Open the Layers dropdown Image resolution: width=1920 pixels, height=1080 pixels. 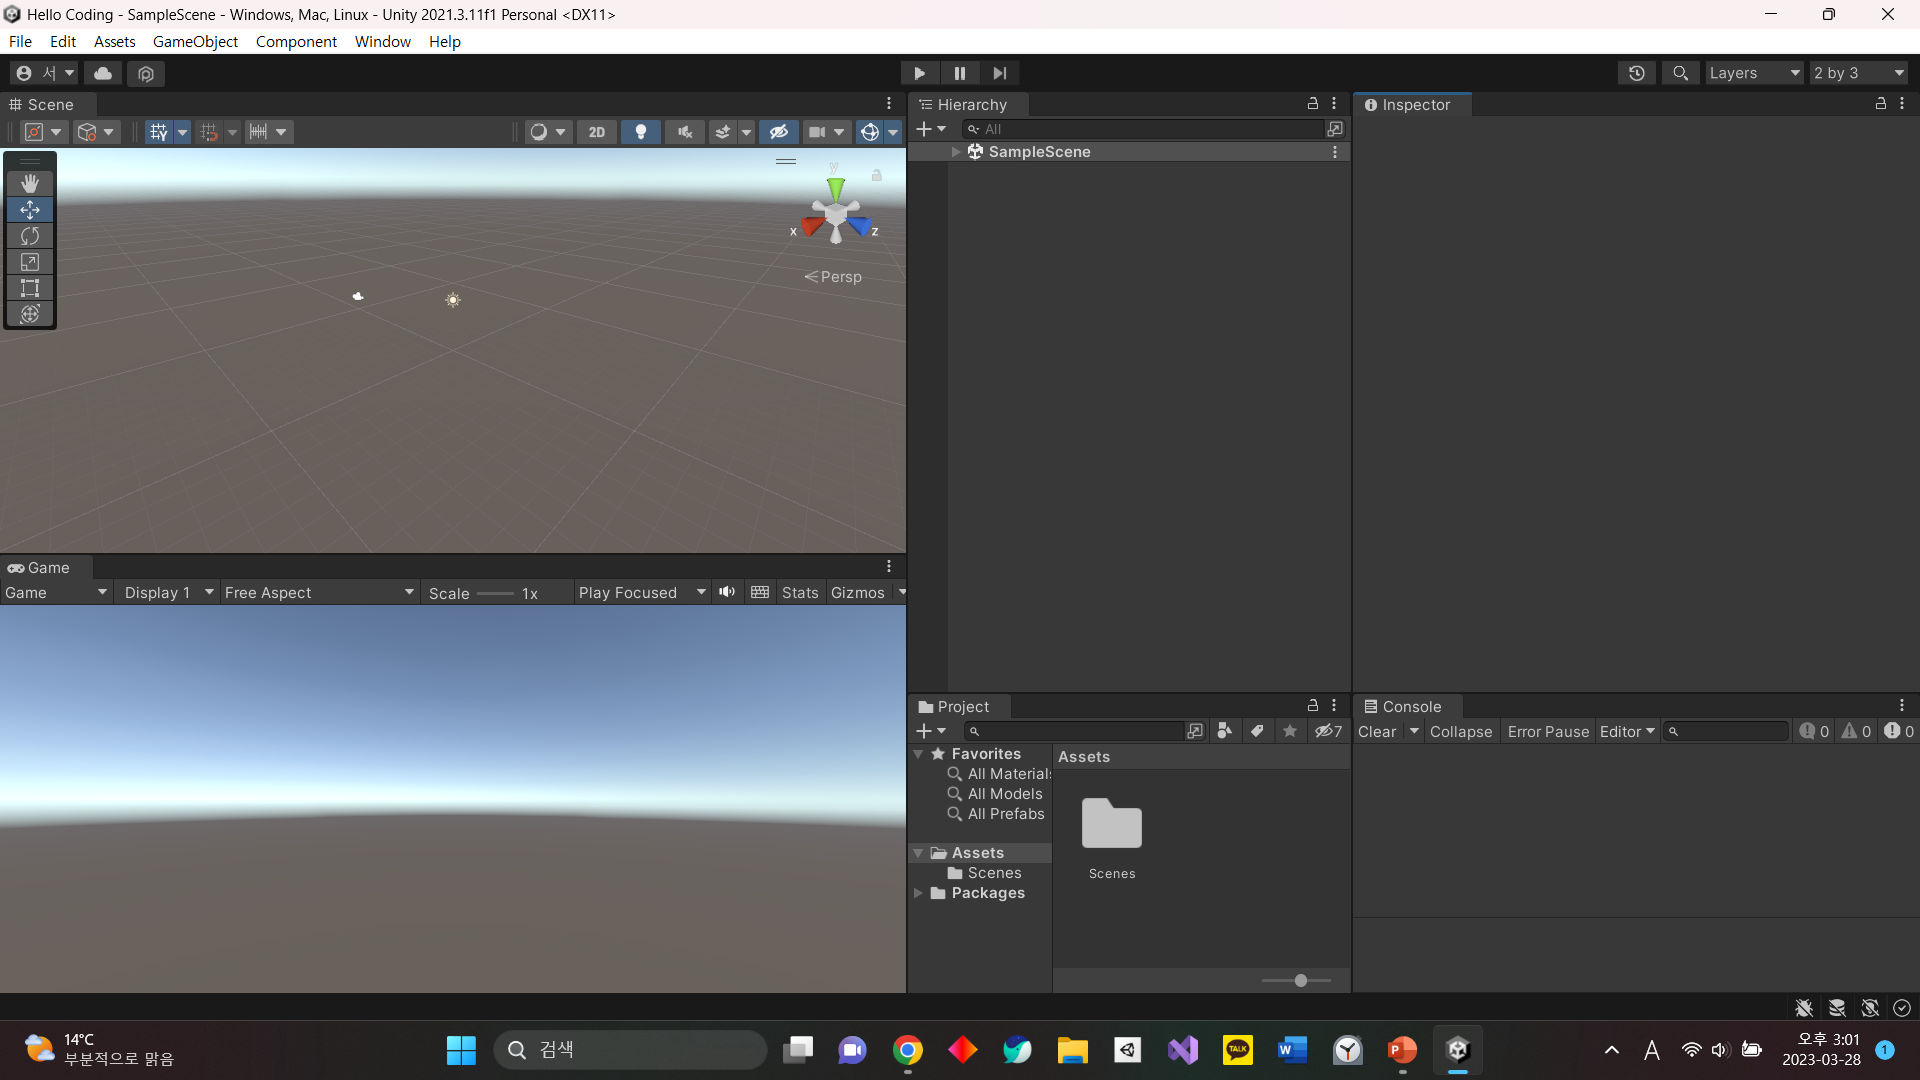(1753, 73)
